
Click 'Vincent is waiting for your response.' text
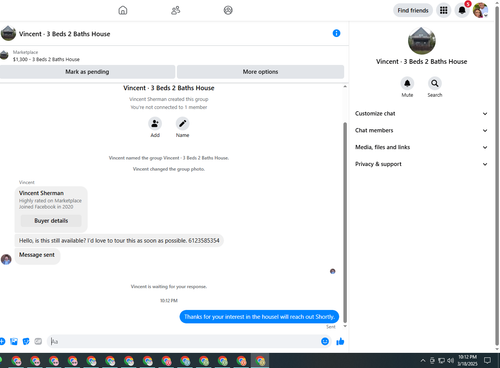[x=169, y=286]
